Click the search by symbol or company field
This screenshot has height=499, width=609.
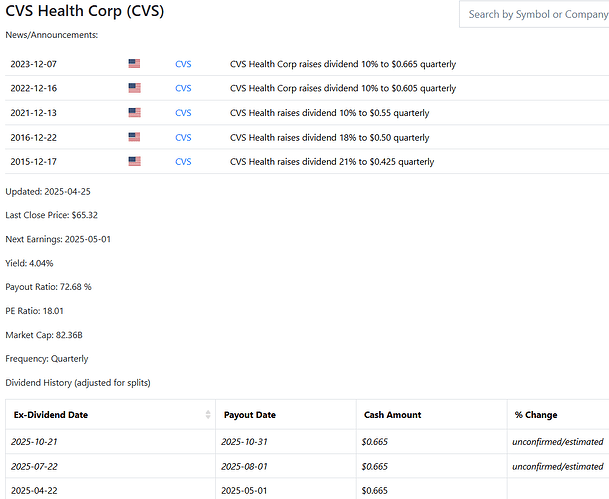tap(534, 14)
